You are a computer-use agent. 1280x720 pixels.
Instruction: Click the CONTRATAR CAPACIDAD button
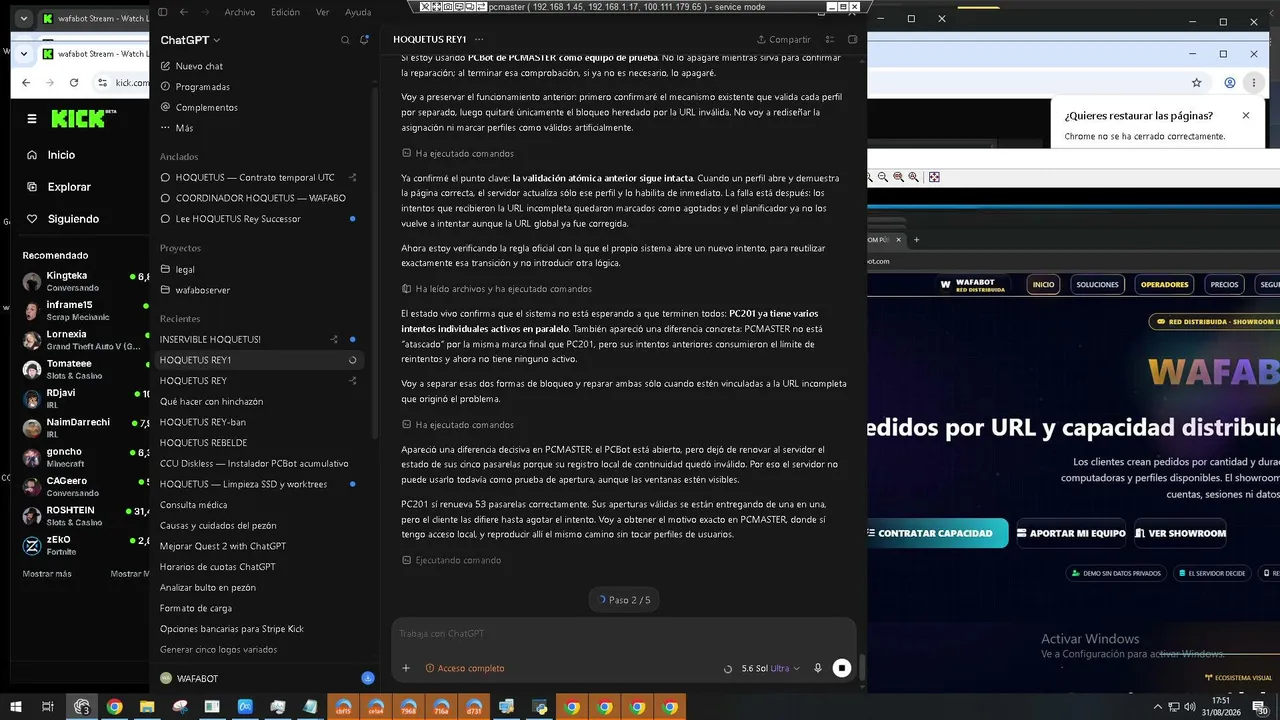tap(935, 533)
